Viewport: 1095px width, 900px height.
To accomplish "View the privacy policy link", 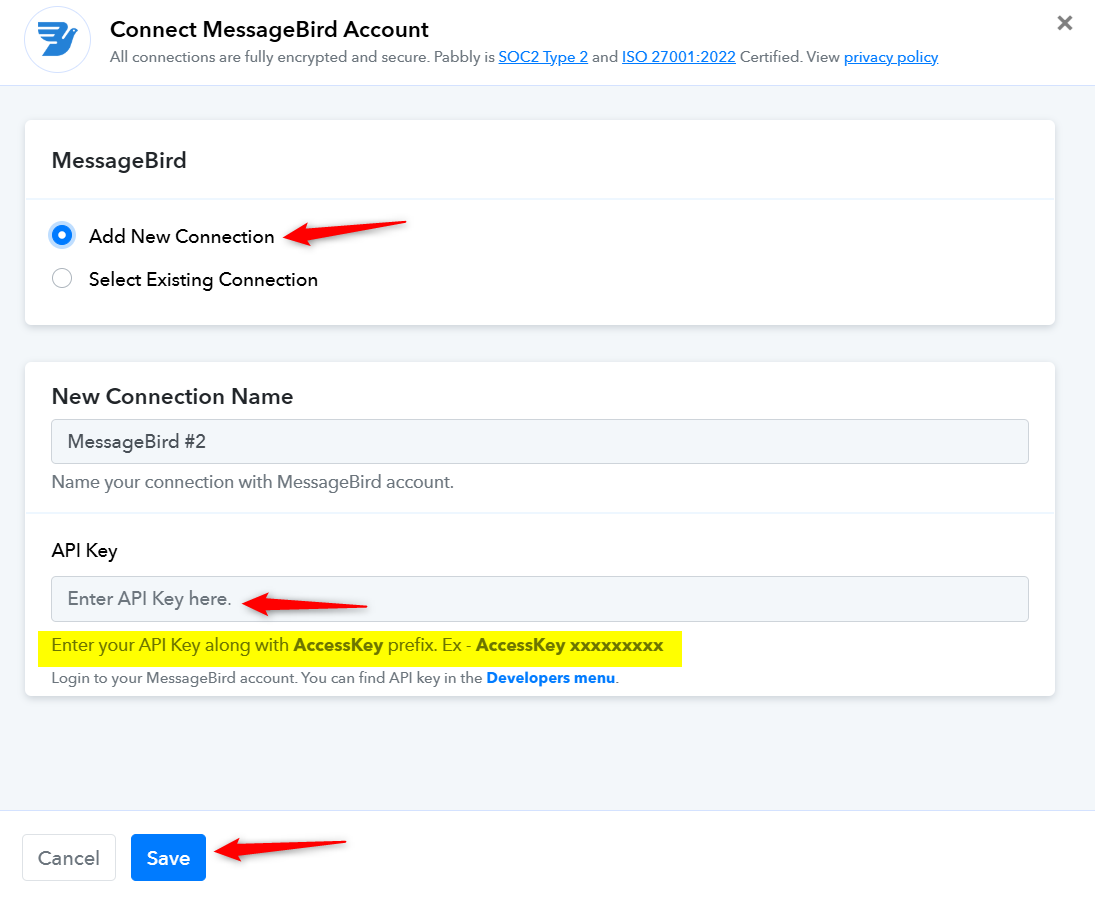I will (x=890, y=57).
